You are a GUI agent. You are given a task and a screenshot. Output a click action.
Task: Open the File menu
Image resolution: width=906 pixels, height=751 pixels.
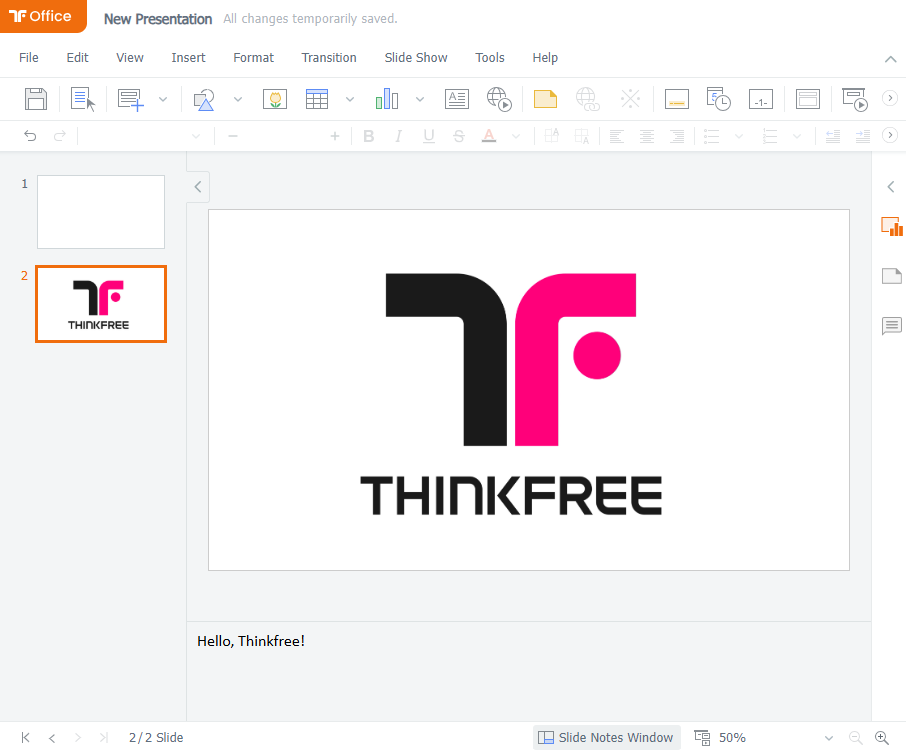pos(29,58)
